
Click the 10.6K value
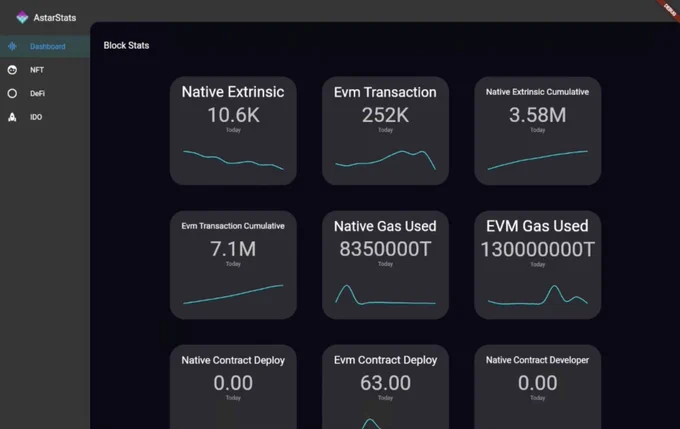click(x=233, y=115)
